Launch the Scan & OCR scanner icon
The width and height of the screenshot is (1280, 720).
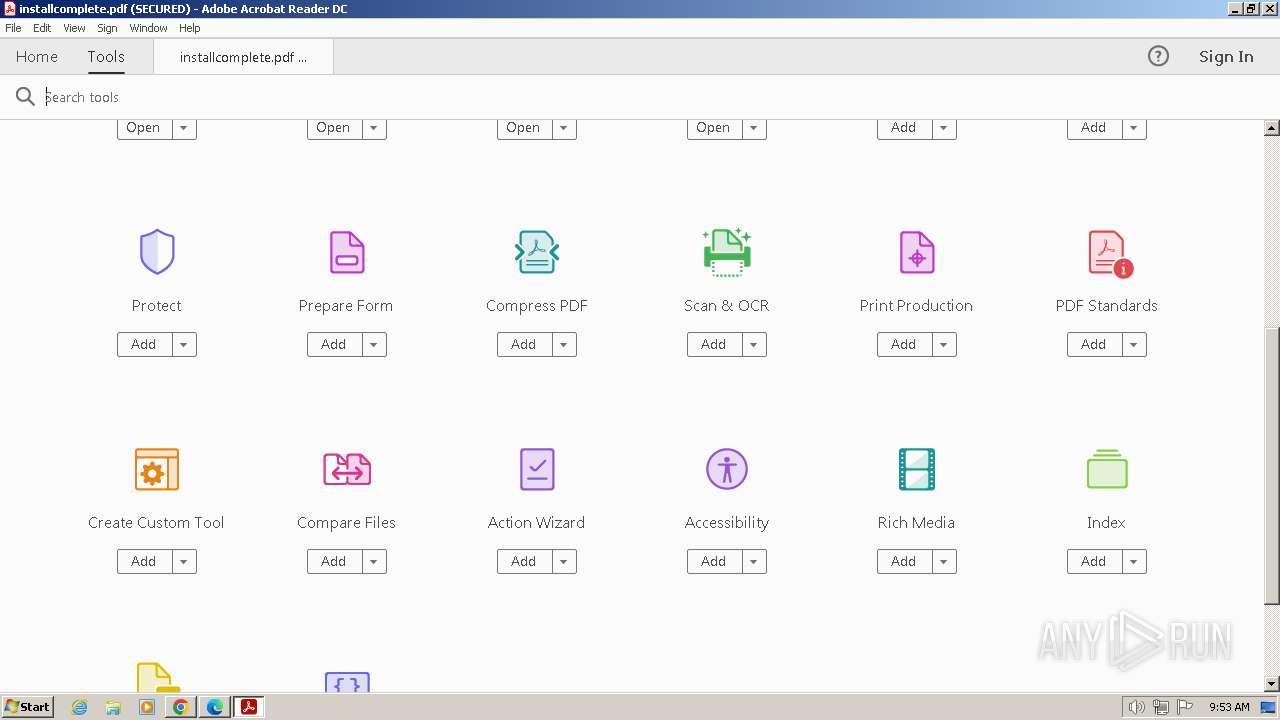(727, 252)
